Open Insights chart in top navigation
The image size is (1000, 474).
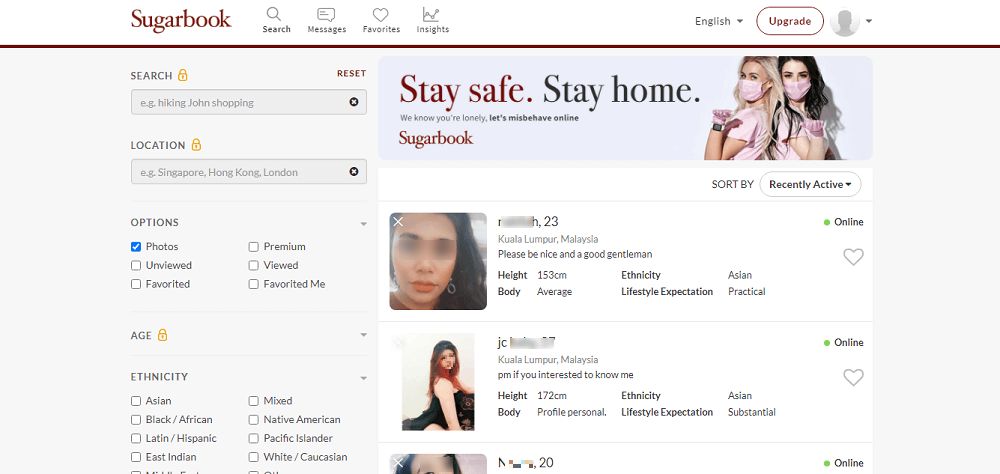click(432, 20)
